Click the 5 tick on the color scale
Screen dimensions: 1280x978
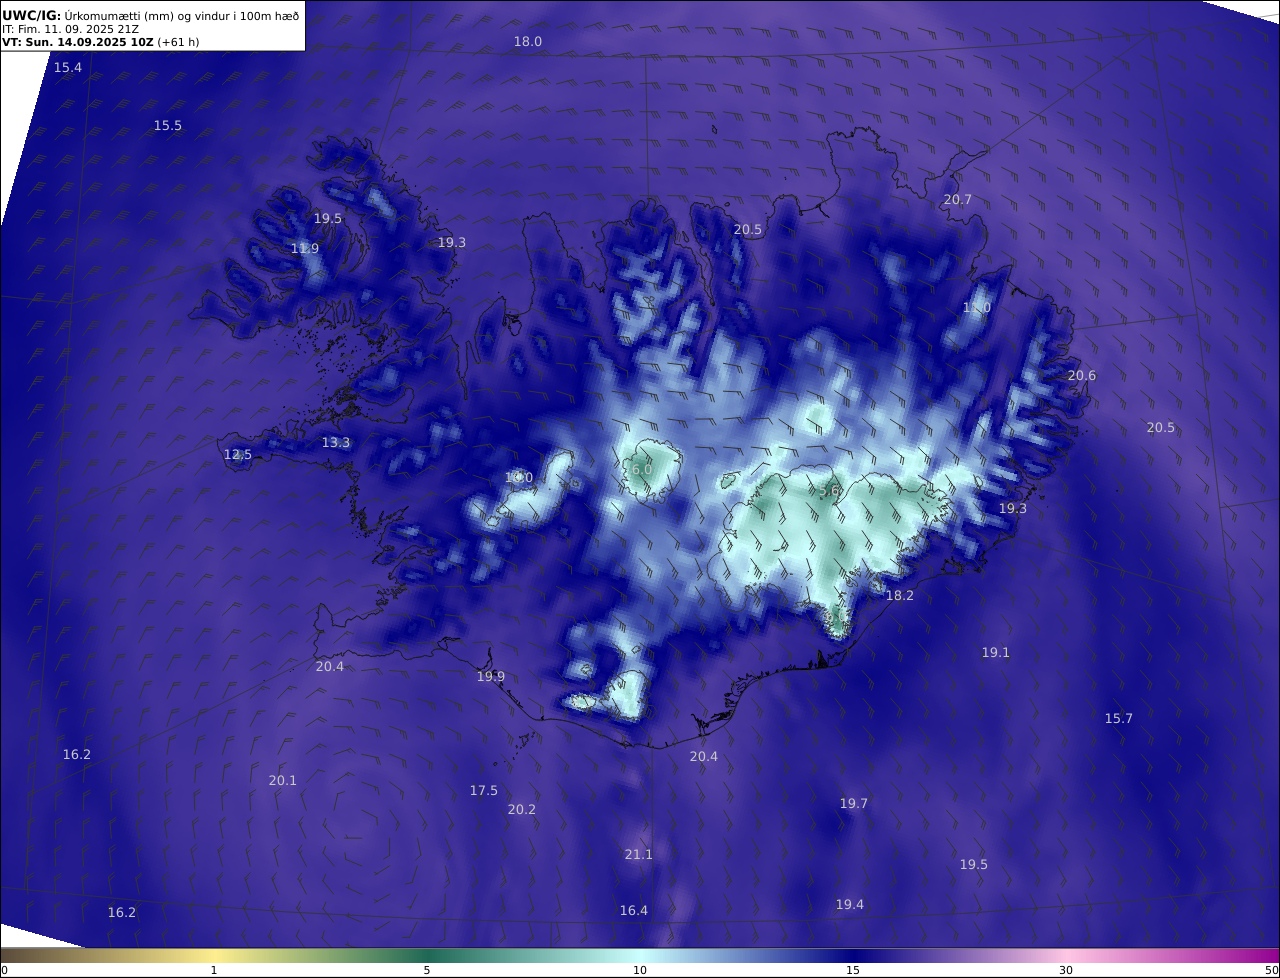(x=427, y=970)
